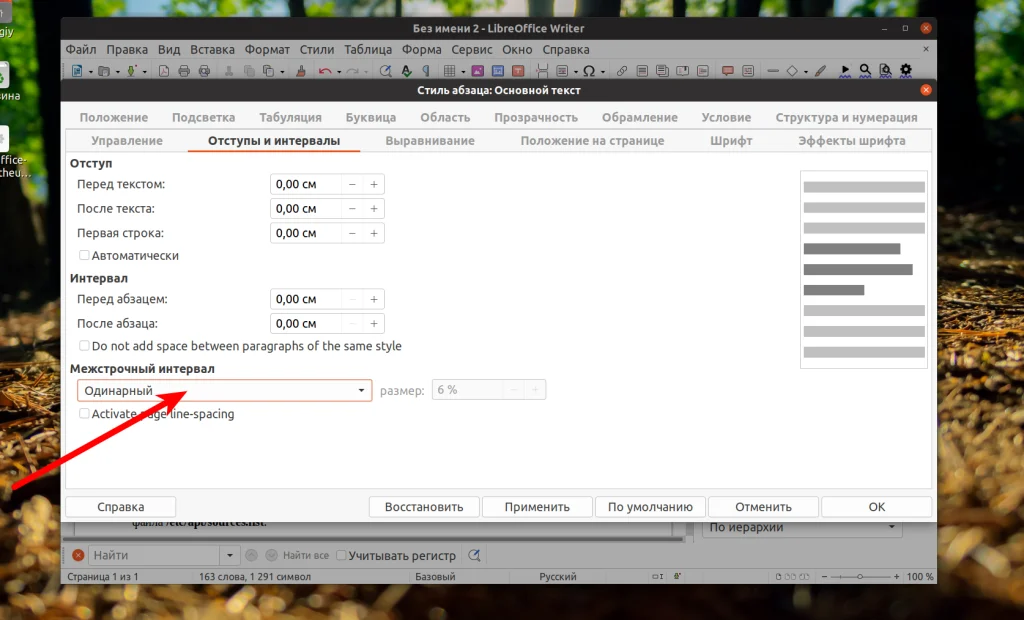This screenshot has width=1024, height=620.
Task: Click the Print icon in Writer toolbar
Action: (x=184, y=71)
